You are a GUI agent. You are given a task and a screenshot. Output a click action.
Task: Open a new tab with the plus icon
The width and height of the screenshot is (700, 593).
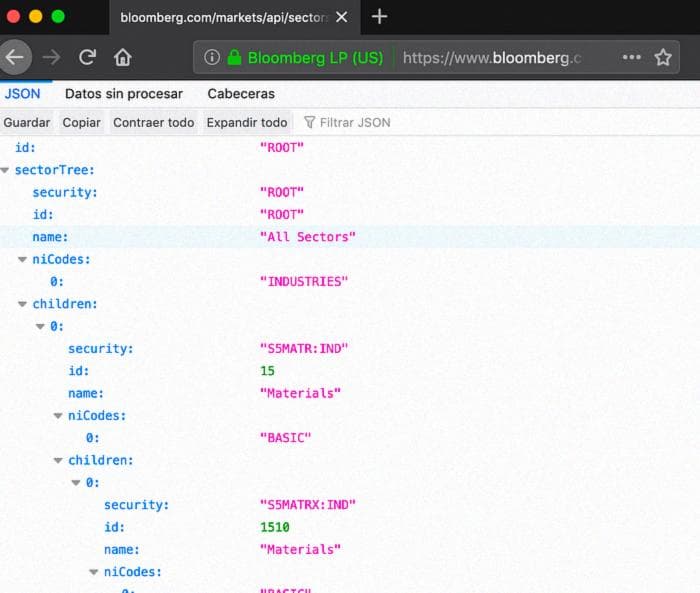[379, 17]
